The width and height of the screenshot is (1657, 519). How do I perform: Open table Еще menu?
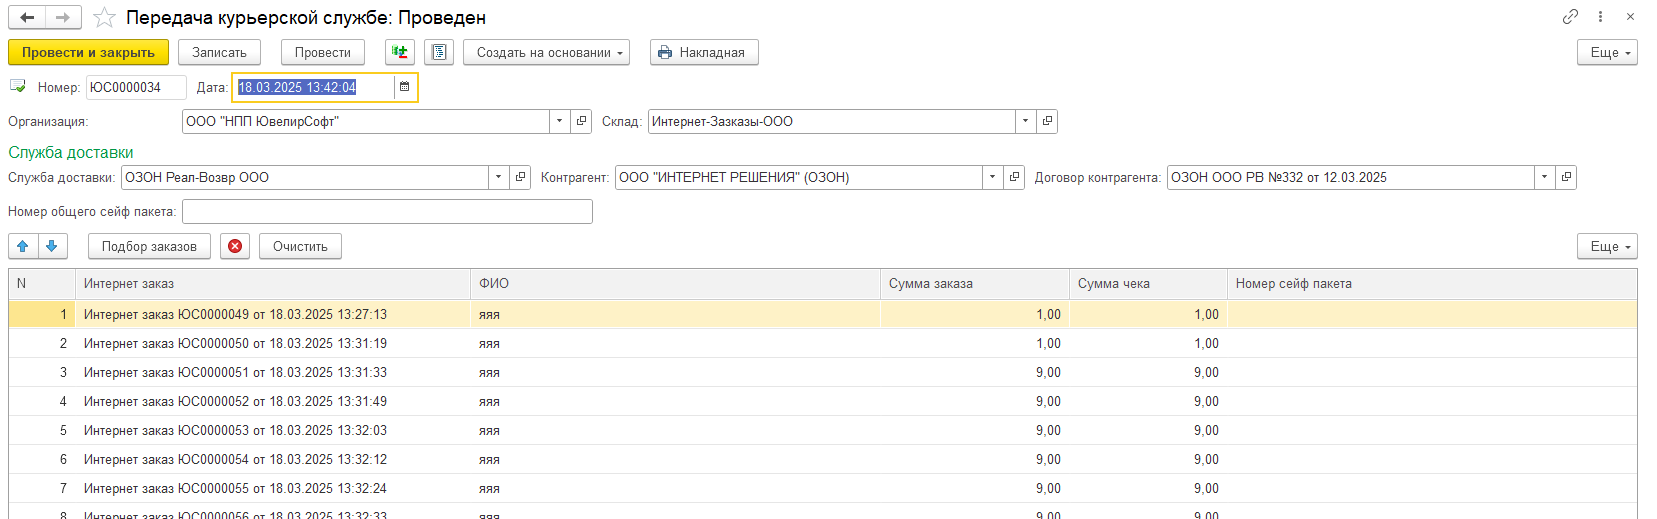coord(1607,246)
